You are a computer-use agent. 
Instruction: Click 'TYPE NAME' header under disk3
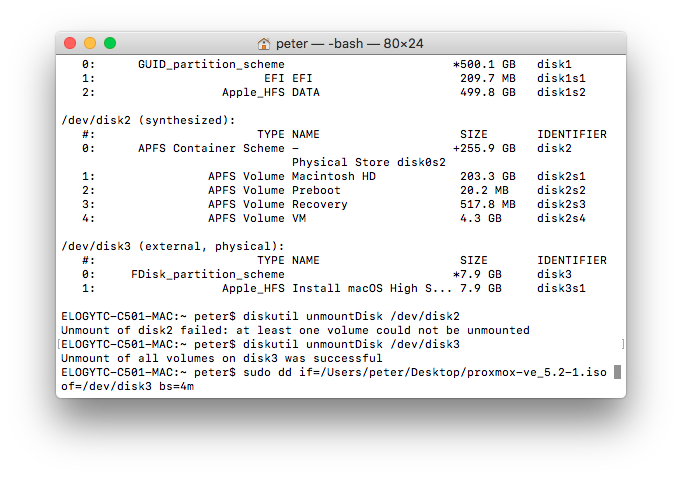288,260
